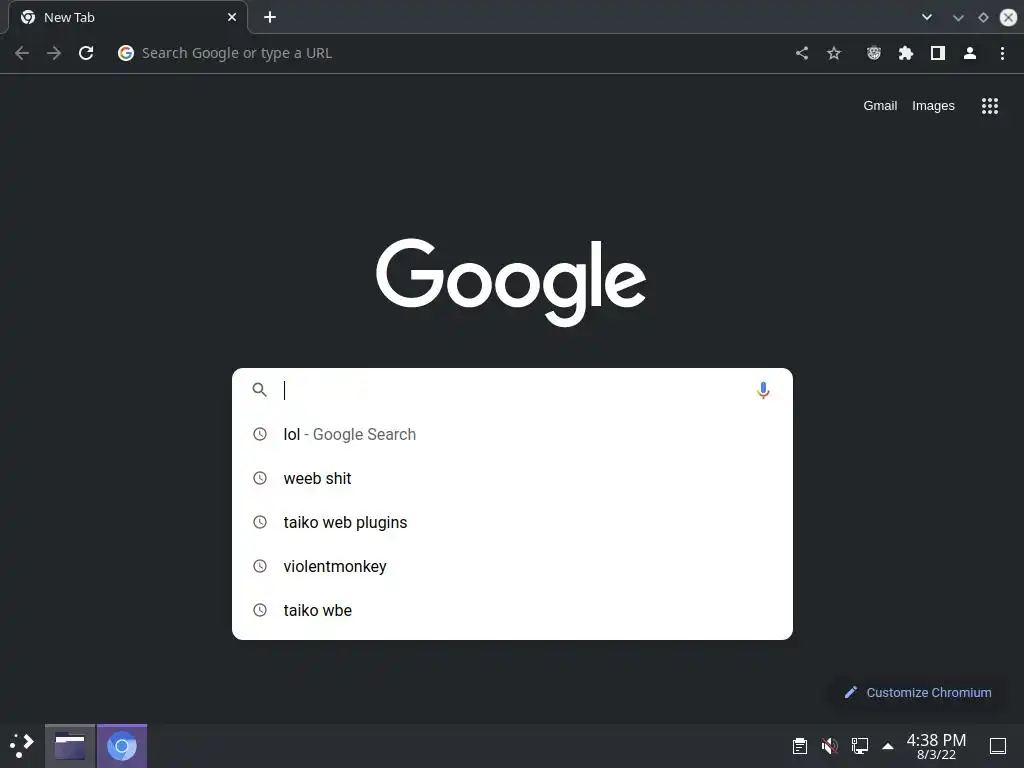Open the network/display tray icon
Viewport: 1024px width, 768px height.
point(859,746)
